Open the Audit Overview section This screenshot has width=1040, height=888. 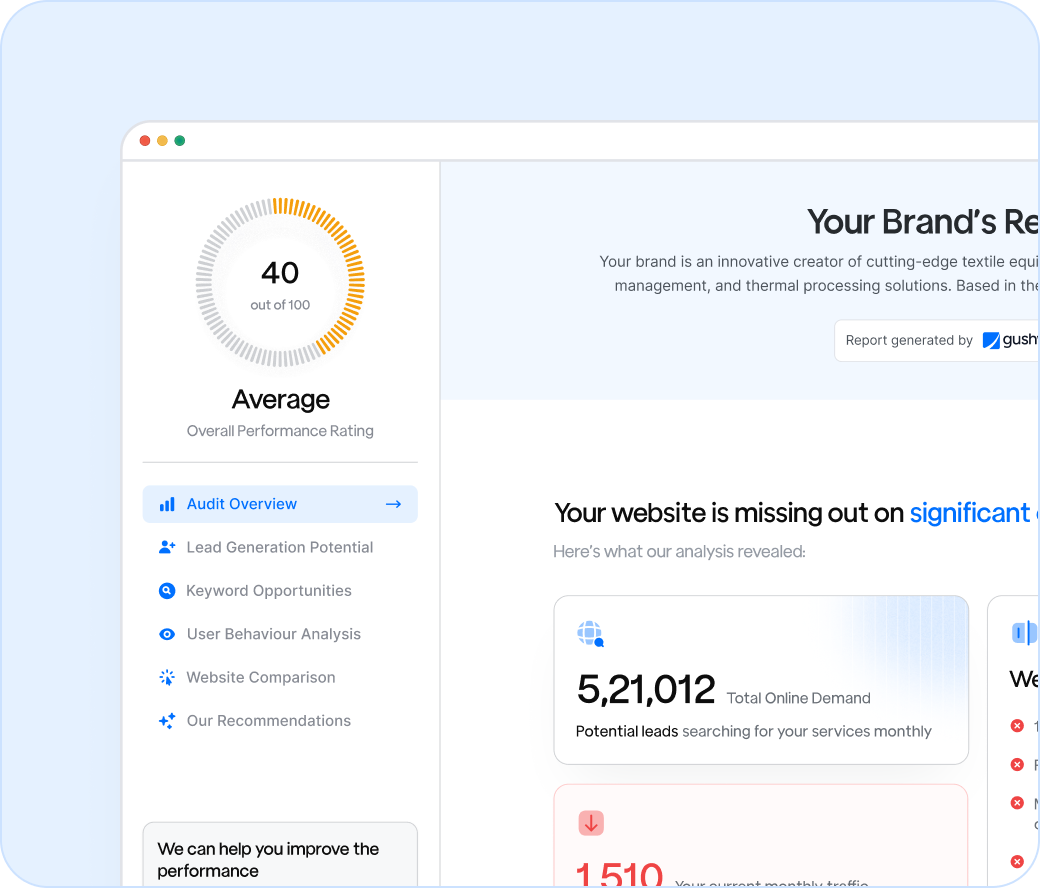click(x=280, y=504)
